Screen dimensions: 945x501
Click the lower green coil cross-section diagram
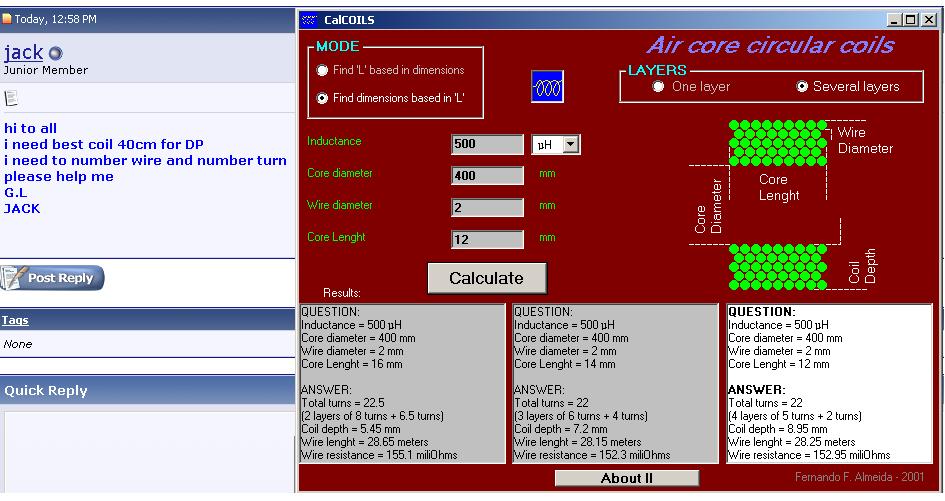tap(777, 267)
